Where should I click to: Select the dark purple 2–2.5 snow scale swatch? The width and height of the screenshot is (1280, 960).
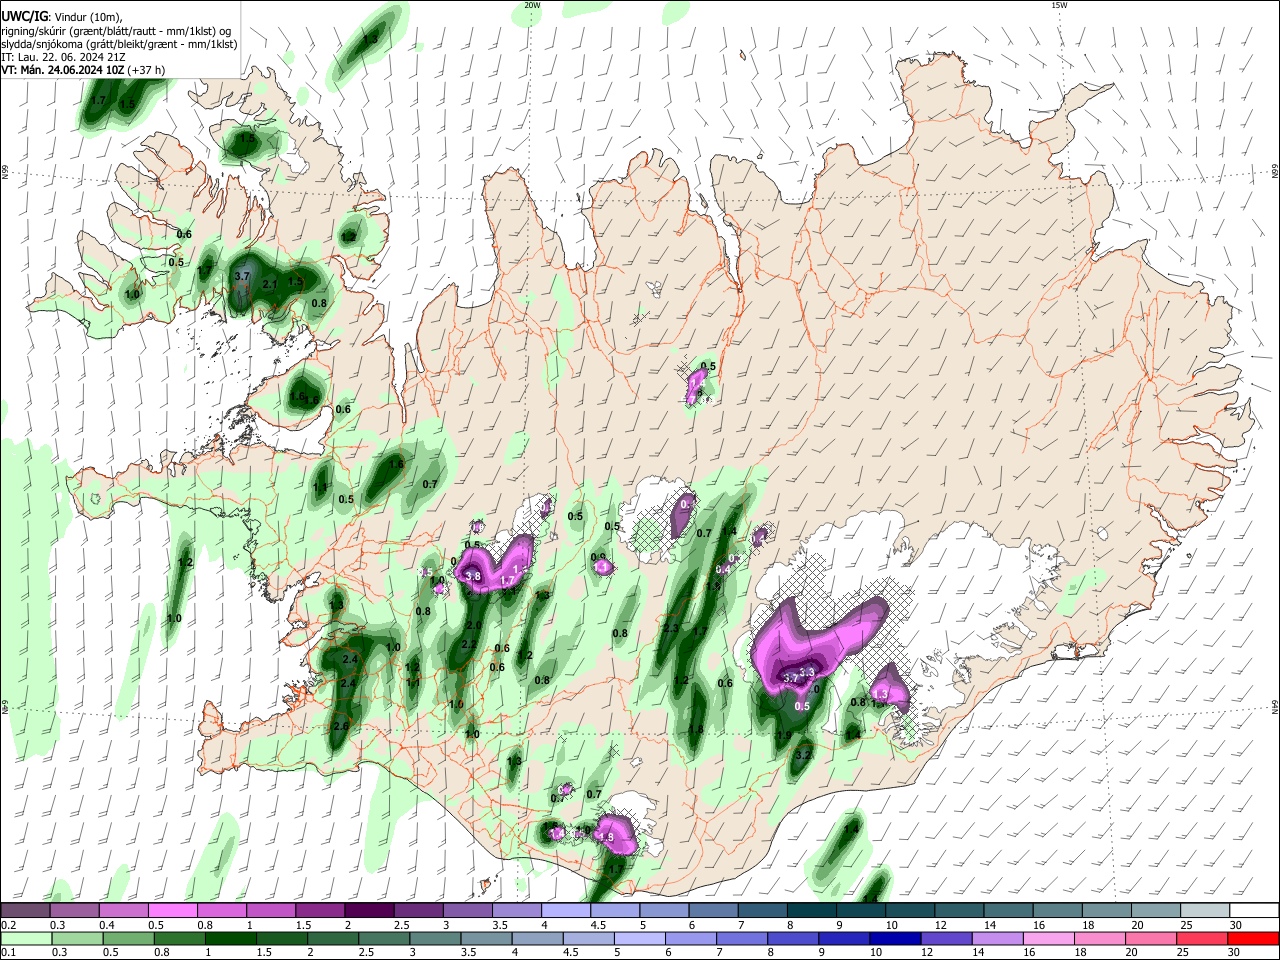[x=368, y=910]
